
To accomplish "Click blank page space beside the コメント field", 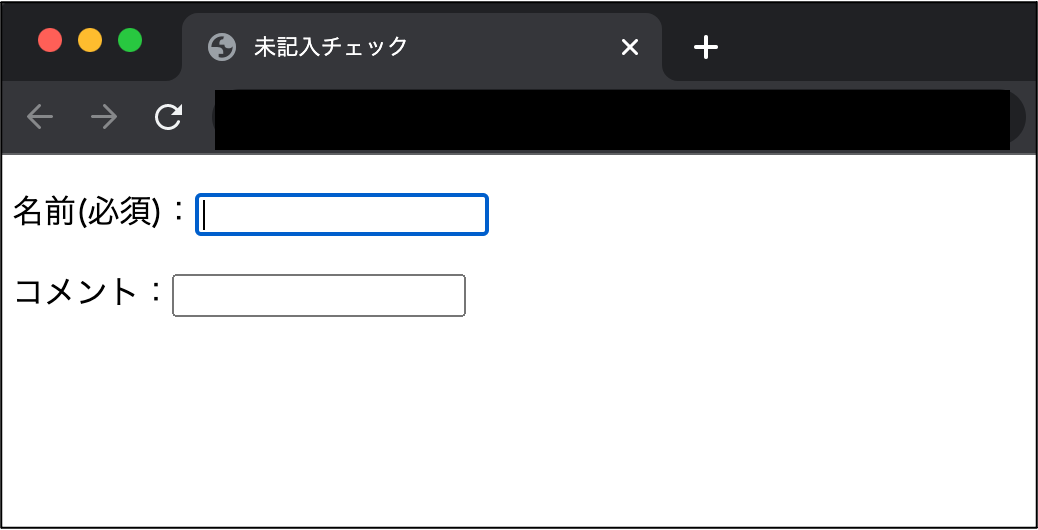I will [x=748, y=295].
